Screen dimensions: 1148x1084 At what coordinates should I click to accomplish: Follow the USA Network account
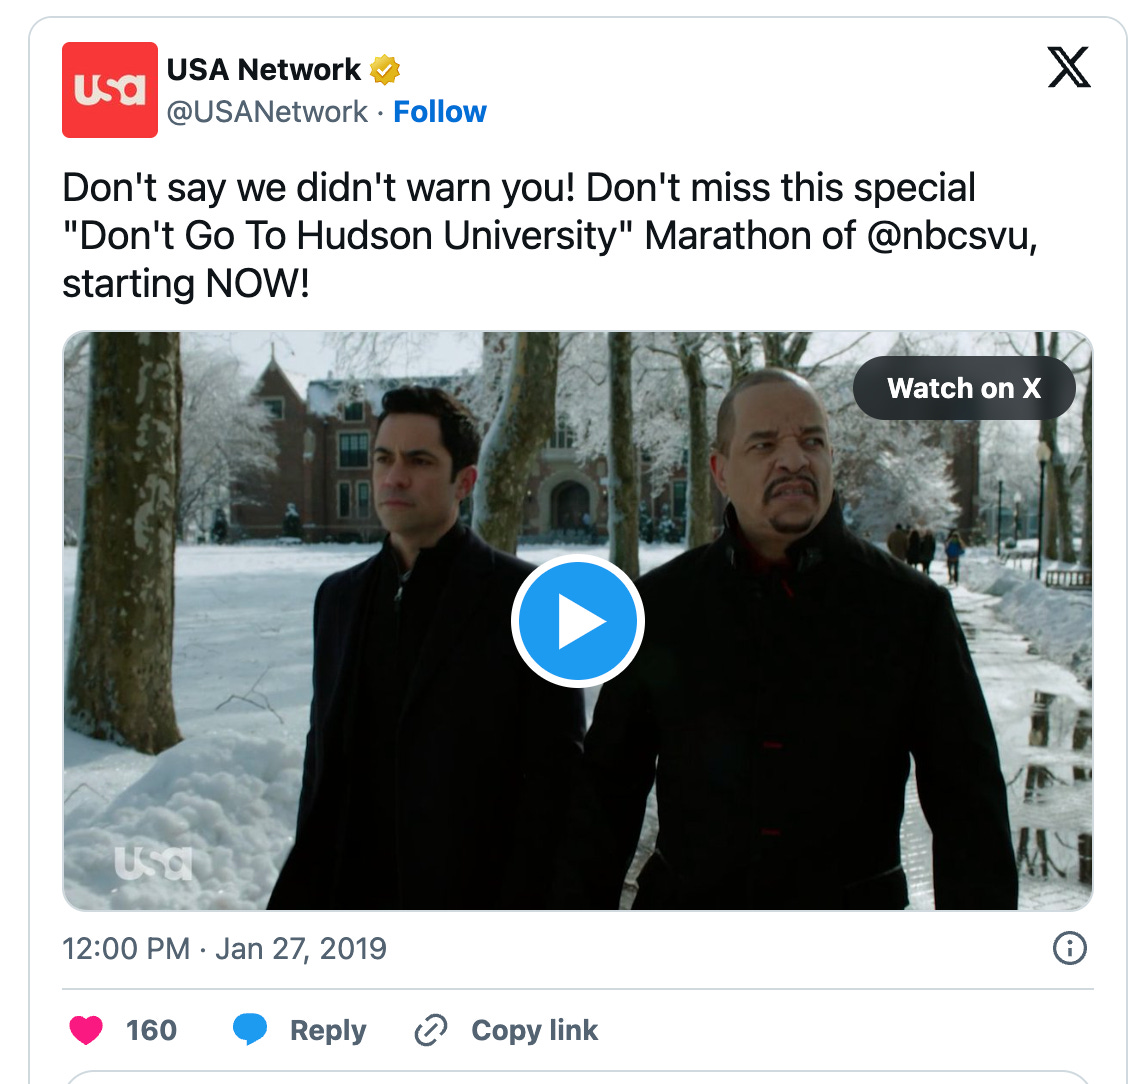[439, 112]
